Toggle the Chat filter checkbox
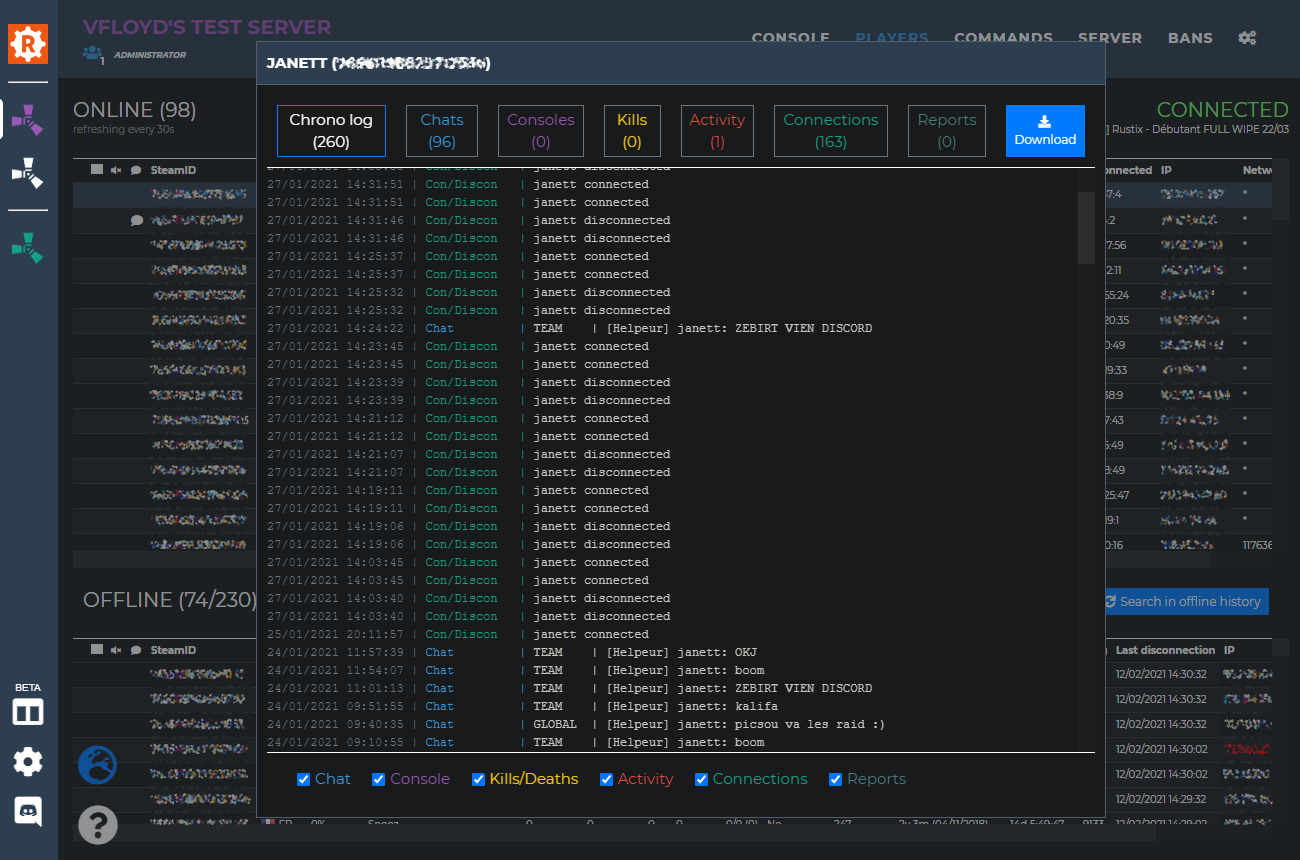1300x860 pixels. [304, 780]
